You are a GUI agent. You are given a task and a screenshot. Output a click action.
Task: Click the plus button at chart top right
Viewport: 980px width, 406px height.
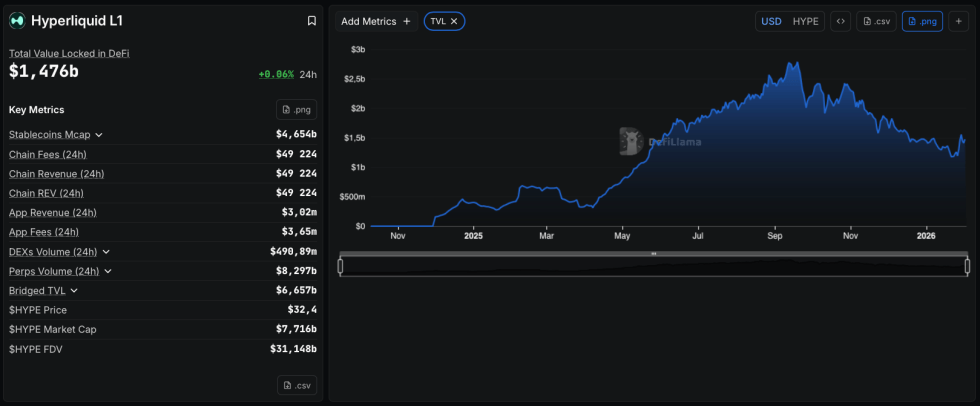(x=958, y=21)
